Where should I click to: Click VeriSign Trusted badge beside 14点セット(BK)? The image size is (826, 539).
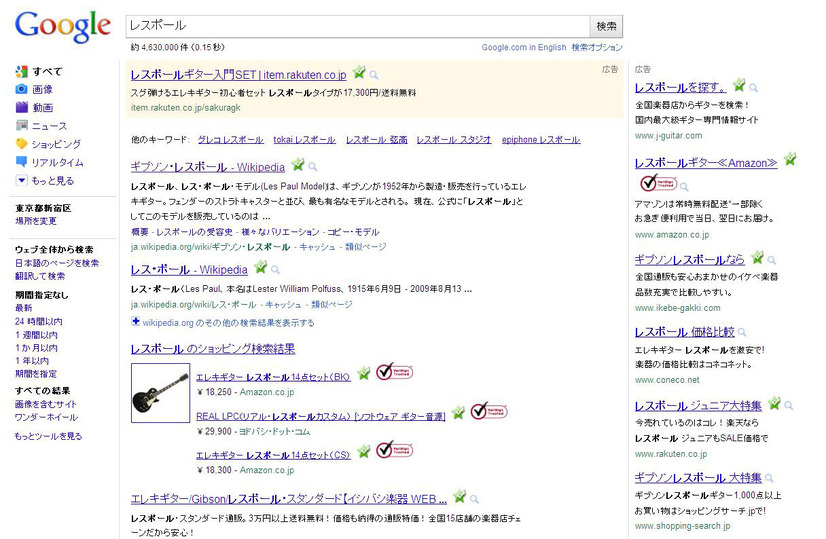pos(394,372)
